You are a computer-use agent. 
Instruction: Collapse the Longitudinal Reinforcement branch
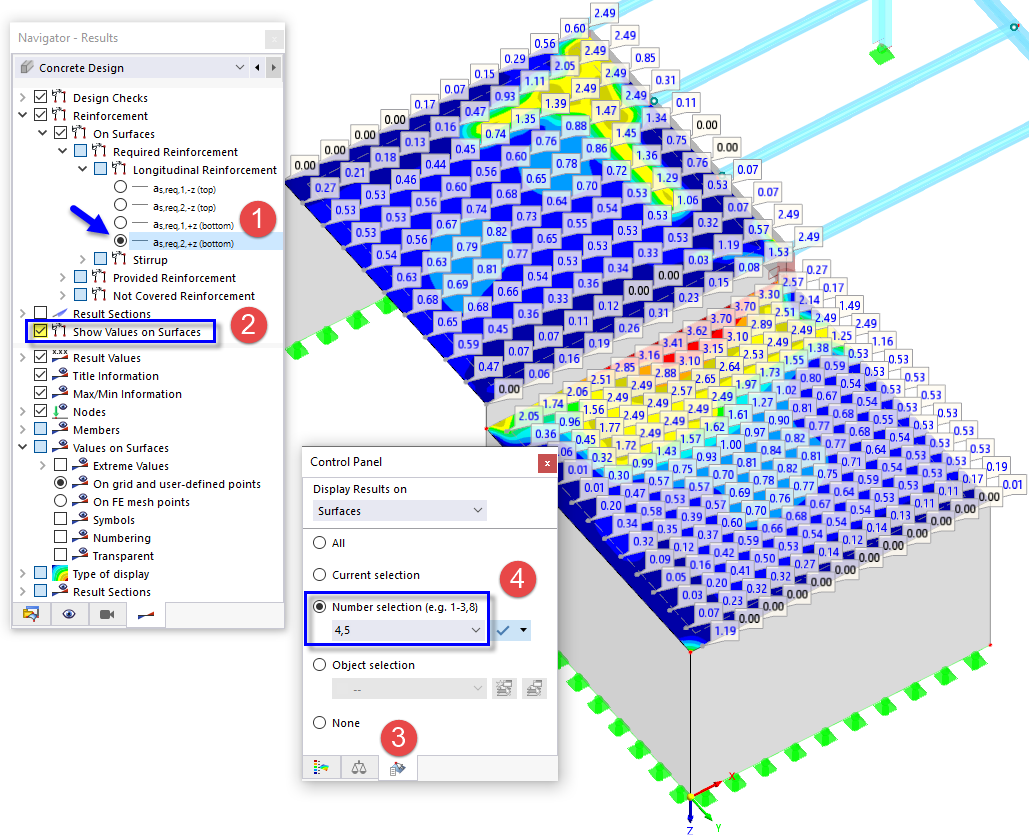(82, 168)
